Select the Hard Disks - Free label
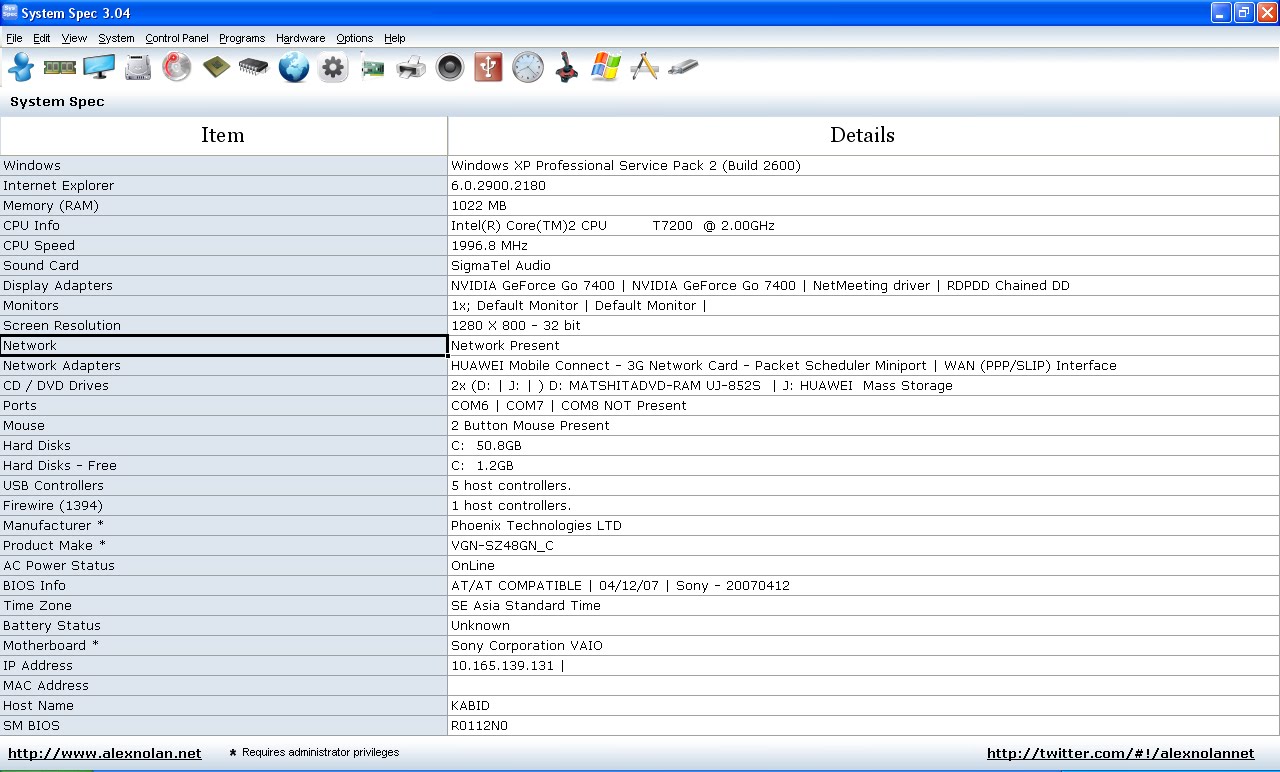The height and width of the screenshot is (772, 1280). click(x=60, y=466)
